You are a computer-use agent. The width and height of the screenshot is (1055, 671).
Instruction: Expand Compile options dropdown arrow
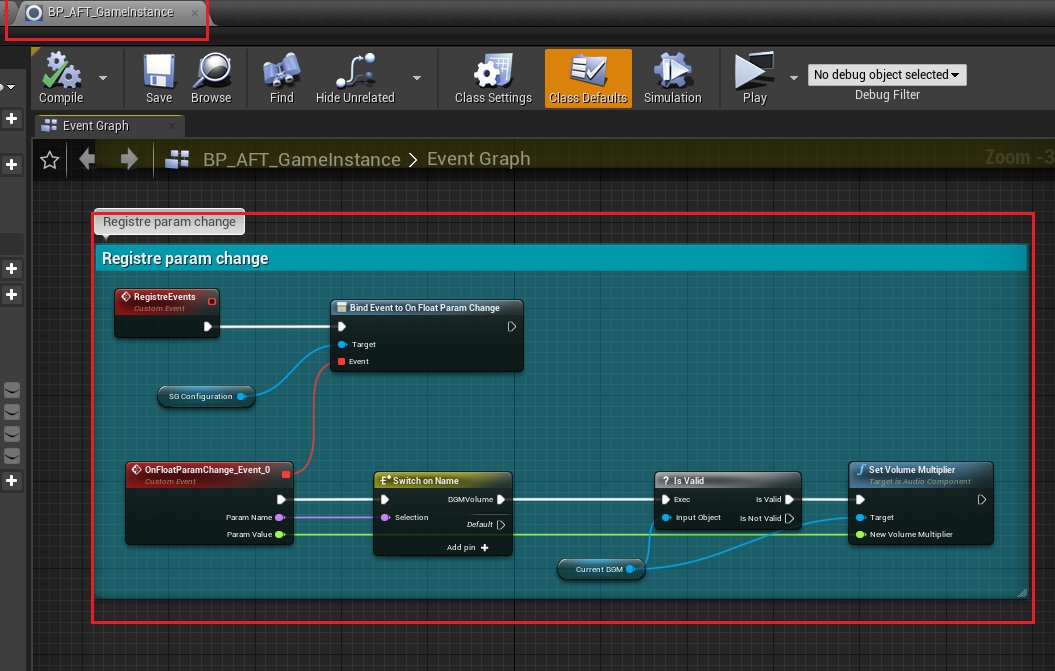pos(103,77)
